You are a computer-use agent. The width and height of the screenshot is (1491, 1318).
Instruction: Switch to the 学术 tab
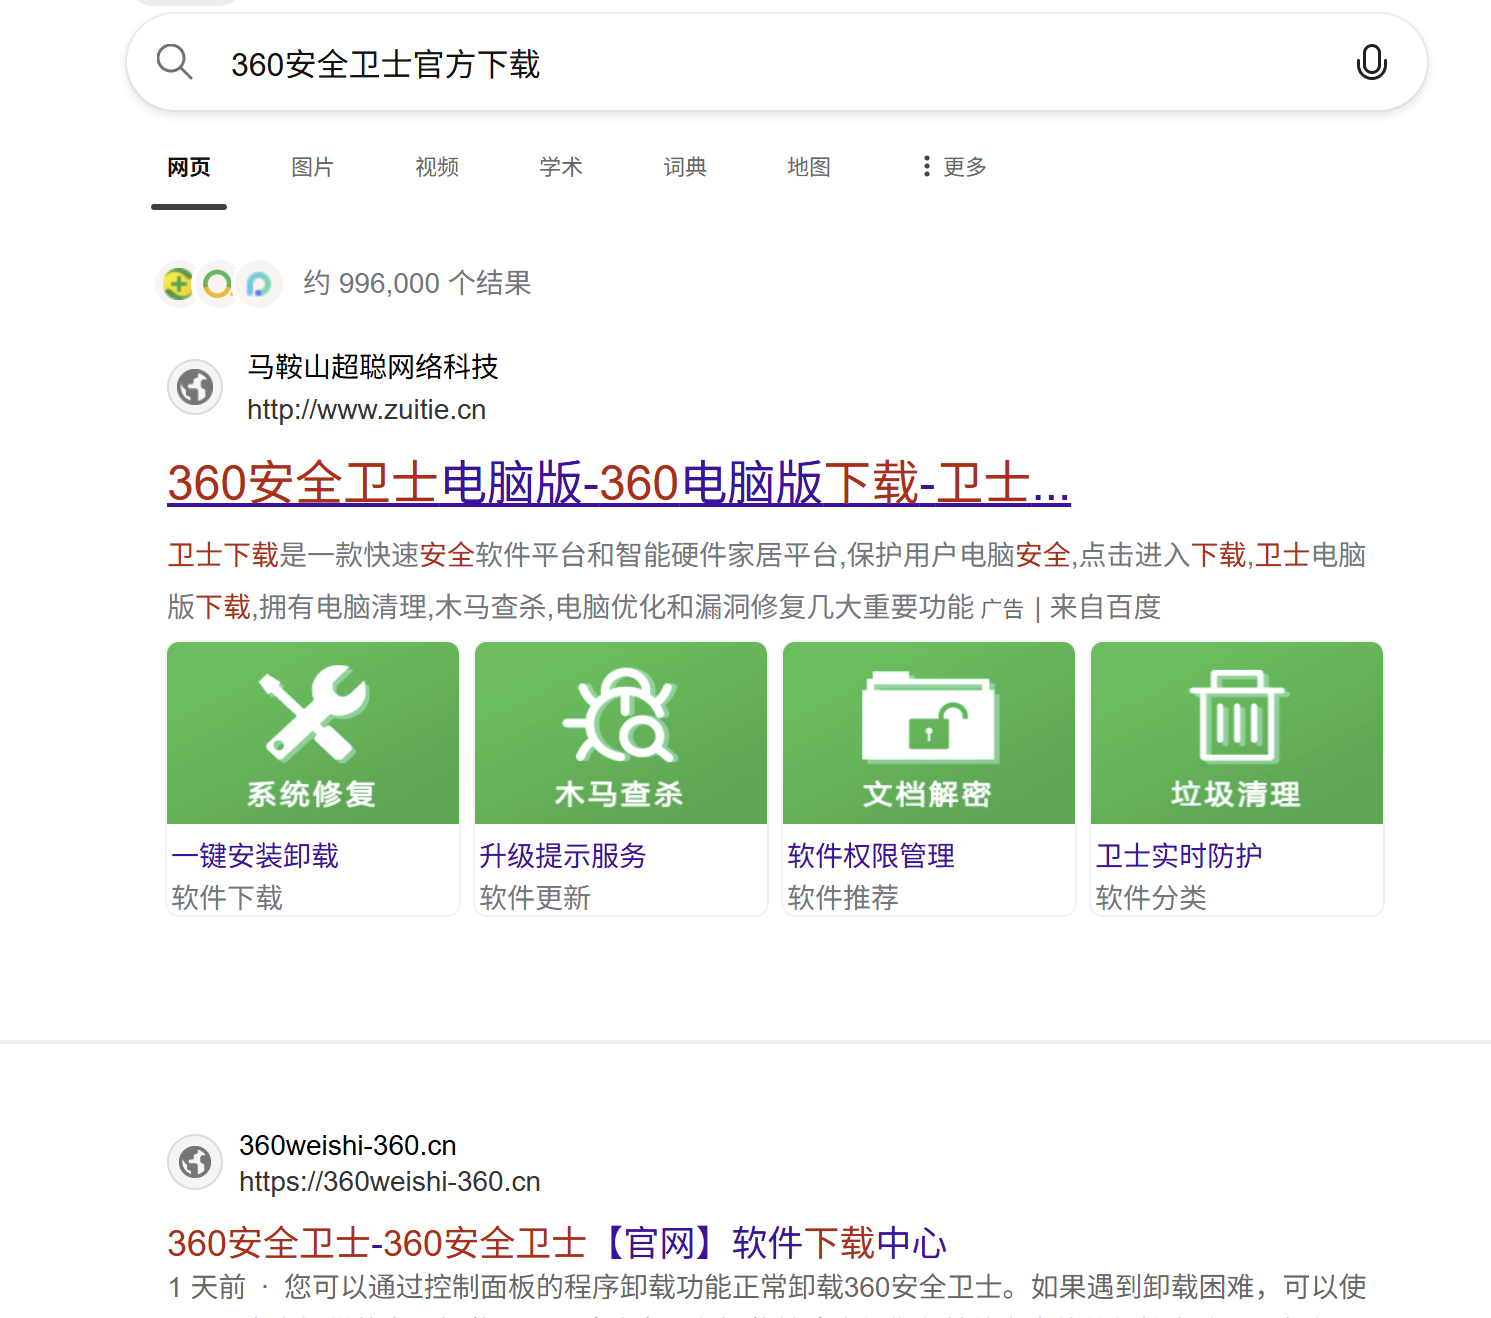coord(561,167)
